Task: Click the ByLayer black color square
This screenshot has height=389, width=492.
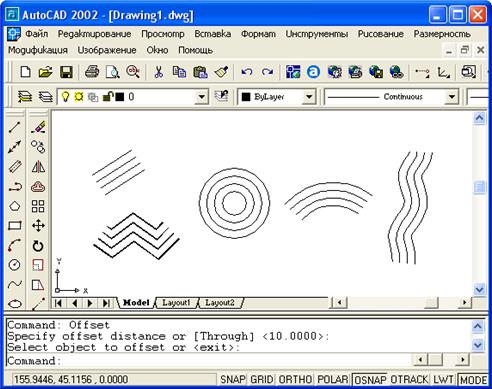Action: (246, 97)
